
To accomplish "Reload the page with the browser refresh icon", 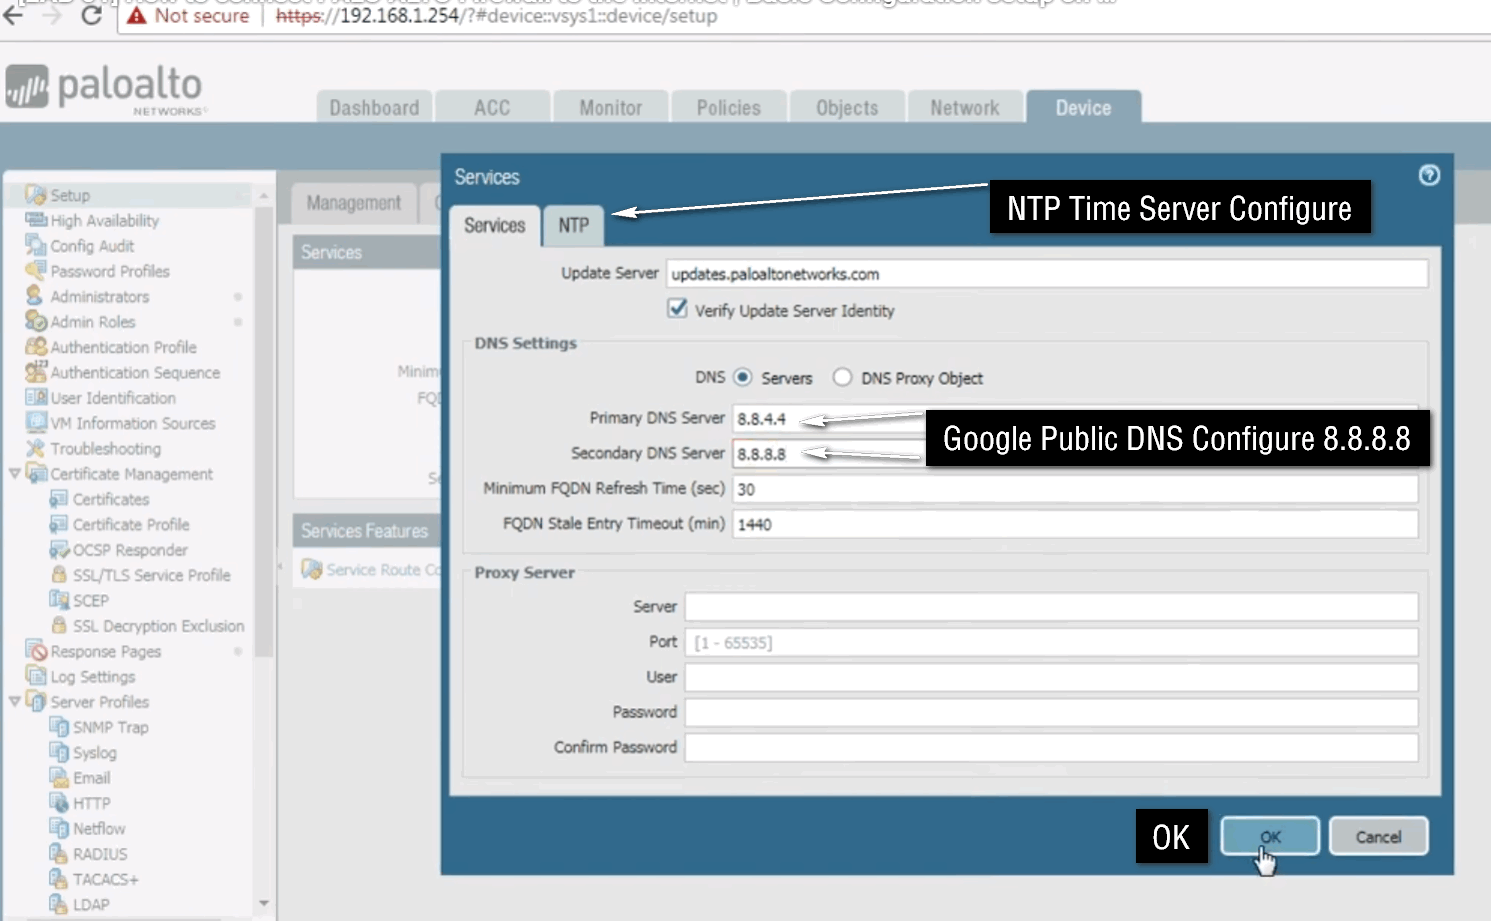I will pos(91,15).
